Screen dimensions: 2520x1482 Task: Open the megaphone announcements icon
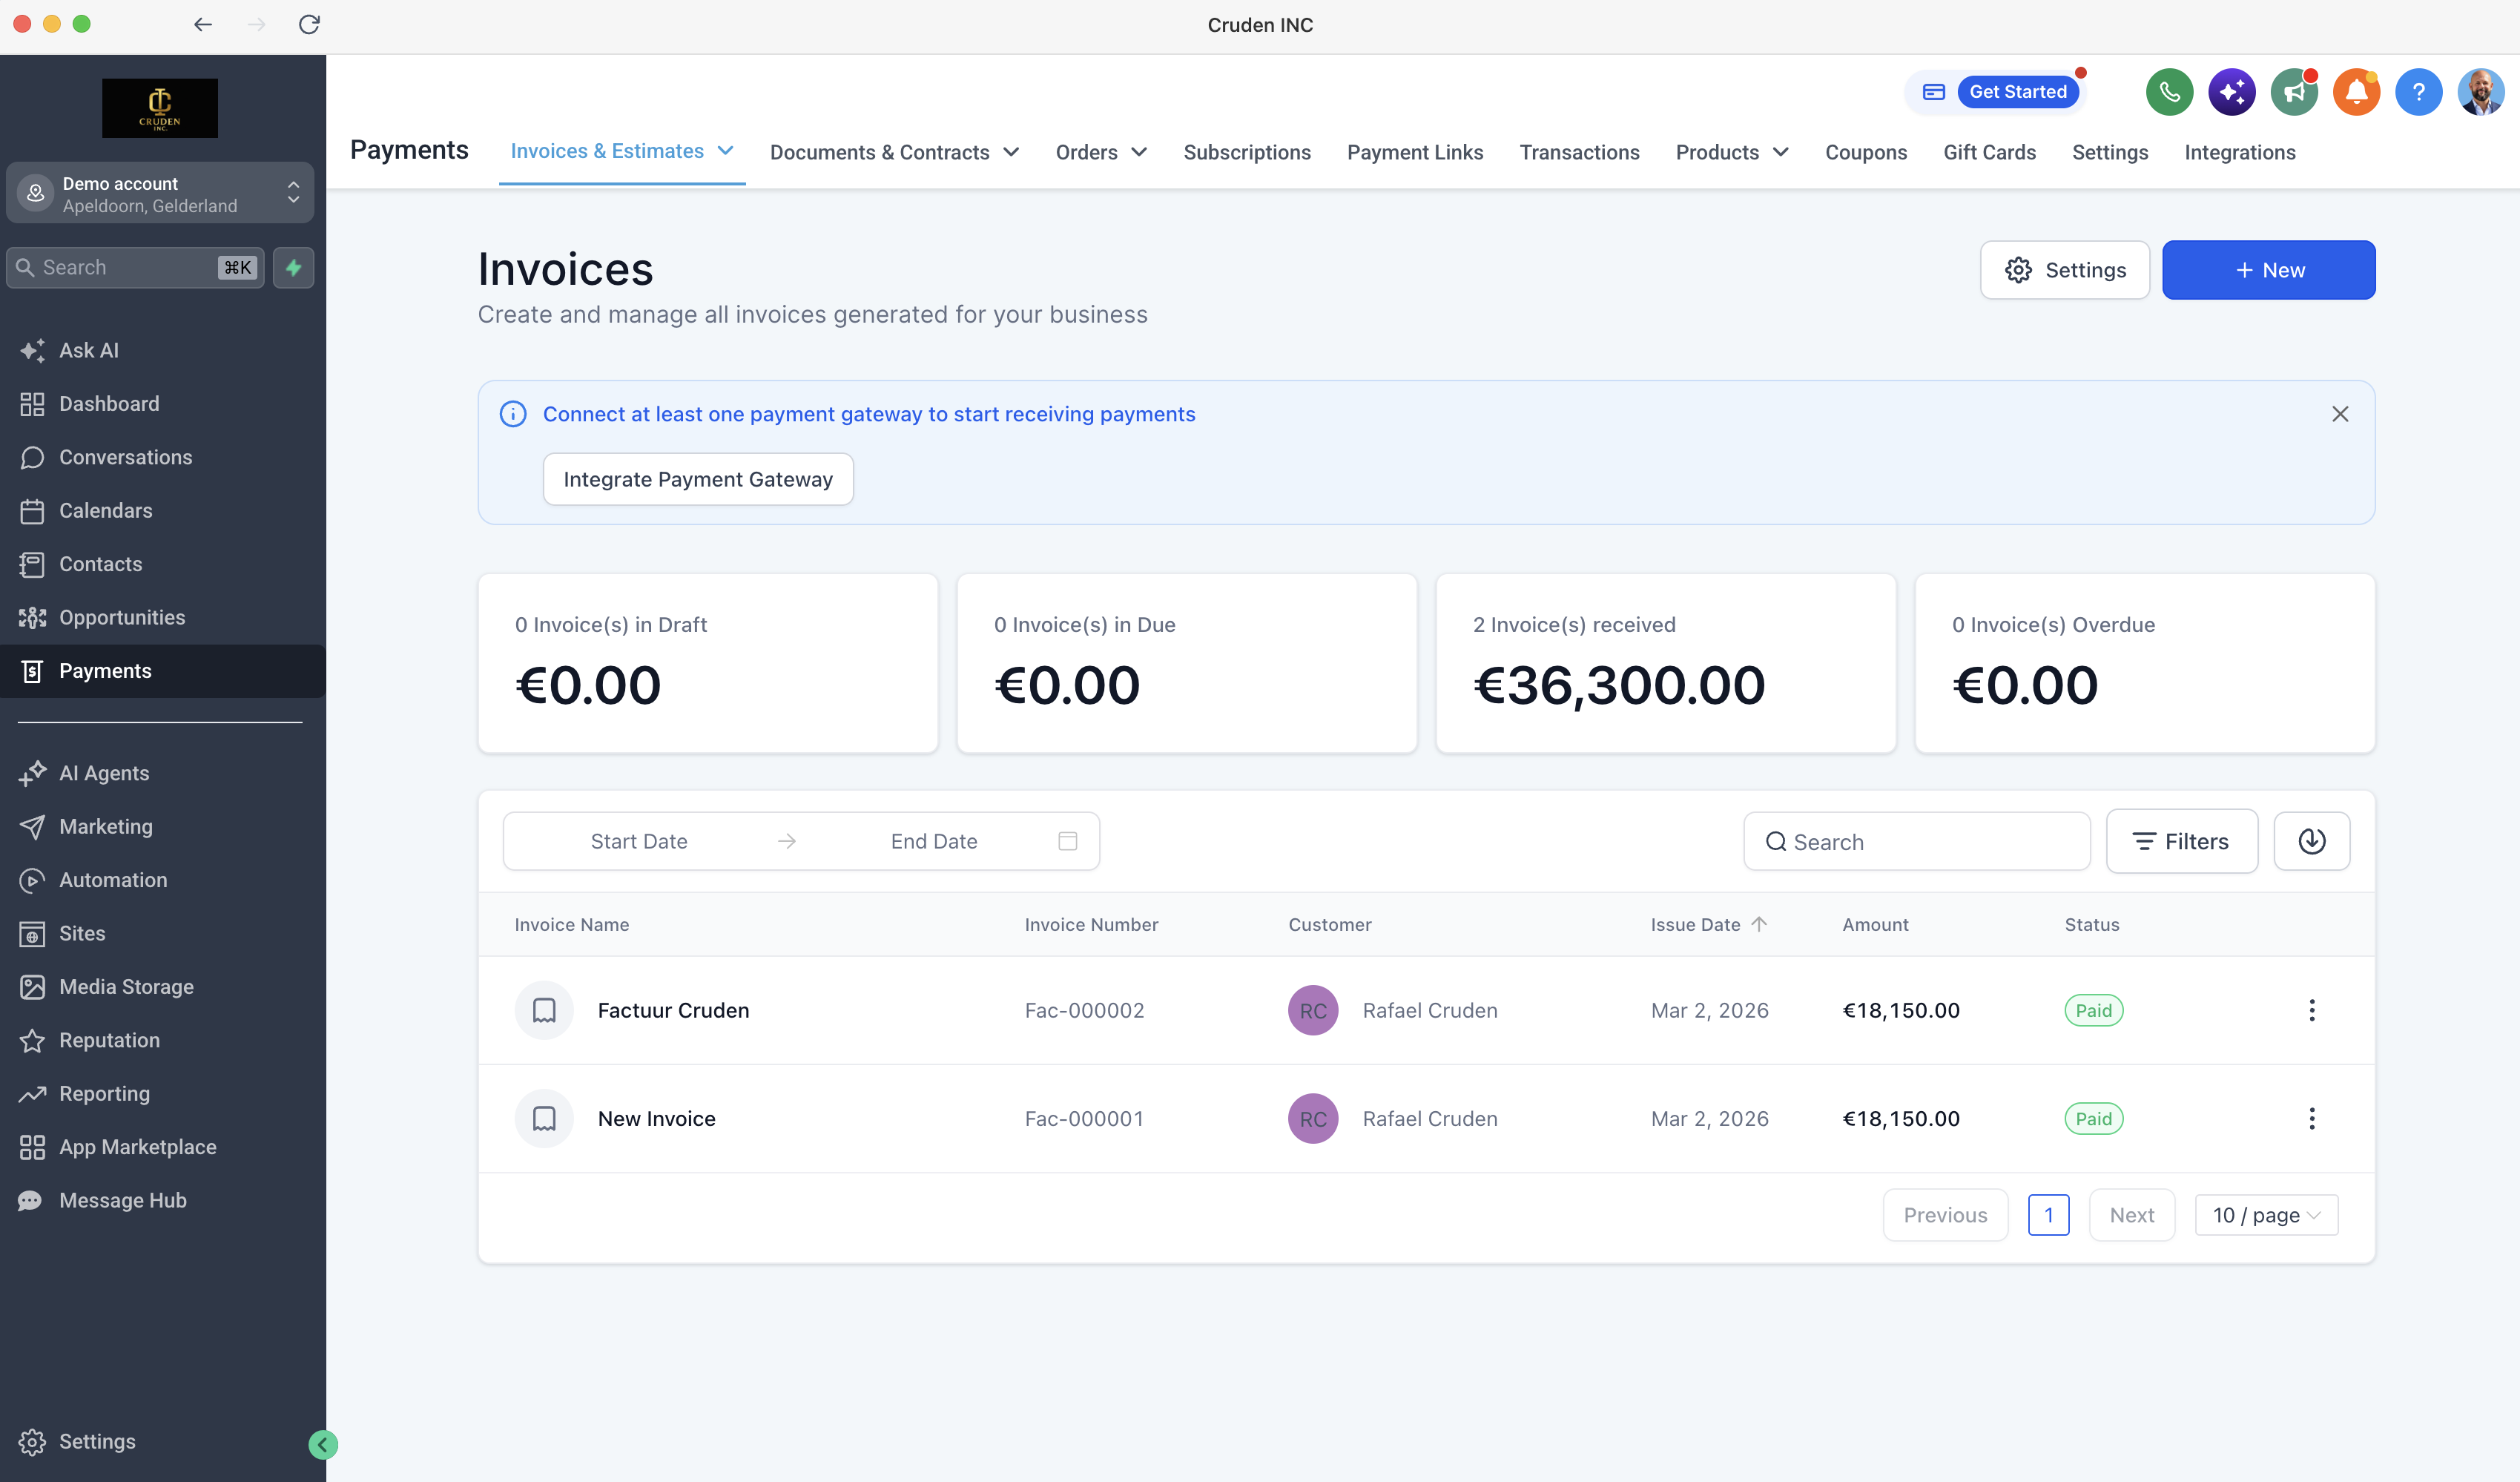click(2294, 93)
